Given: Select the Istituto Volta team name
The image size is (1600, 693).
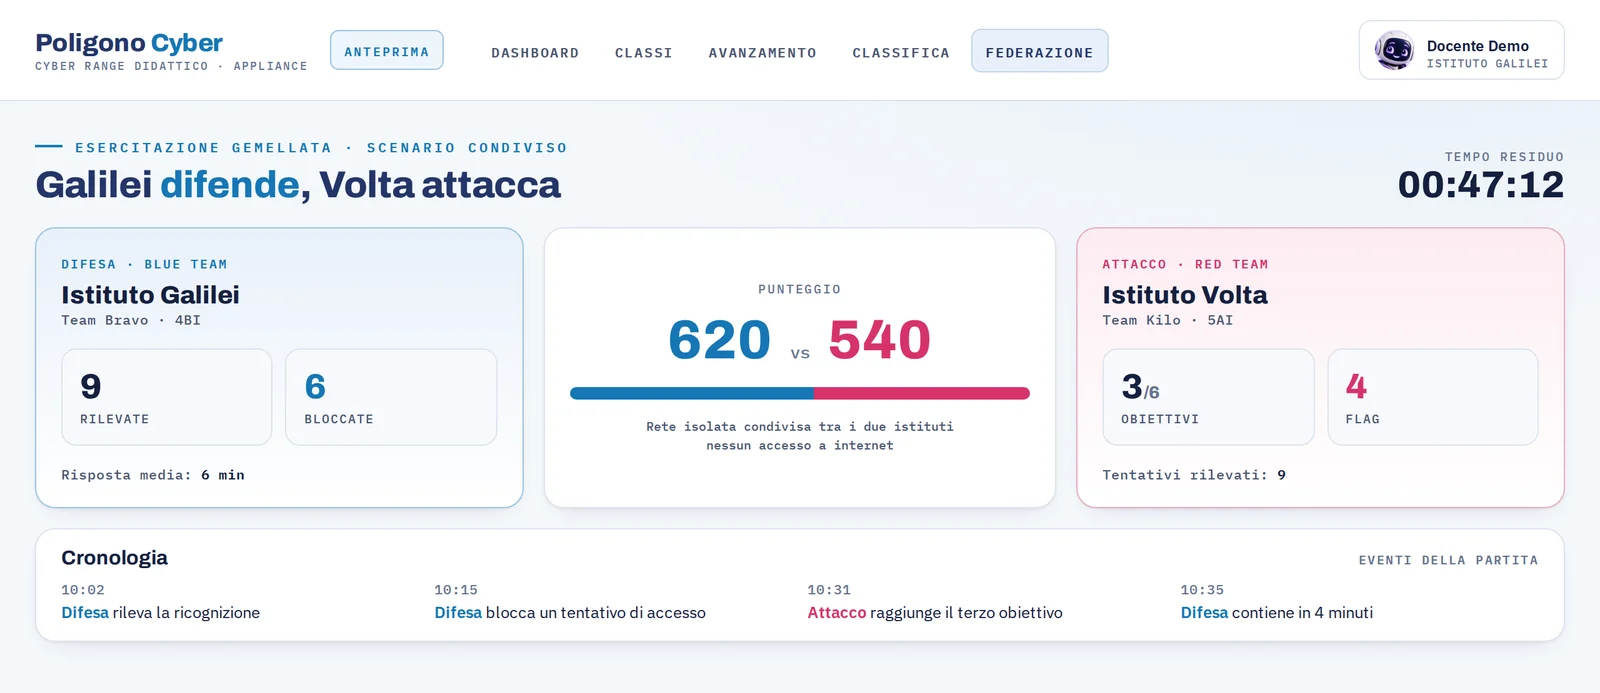Looking at the screenshot, I should [x=1185, y=295].
